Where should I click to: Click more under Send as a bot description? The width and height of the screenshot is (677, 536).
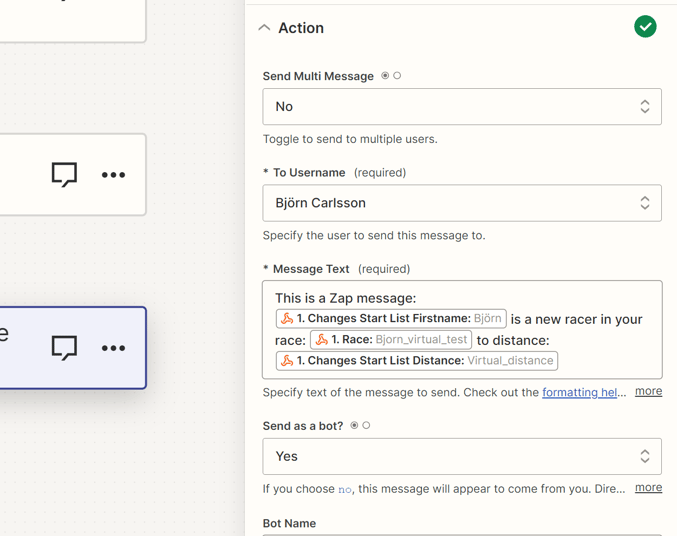pyautogui.click(x=649, y=488)
